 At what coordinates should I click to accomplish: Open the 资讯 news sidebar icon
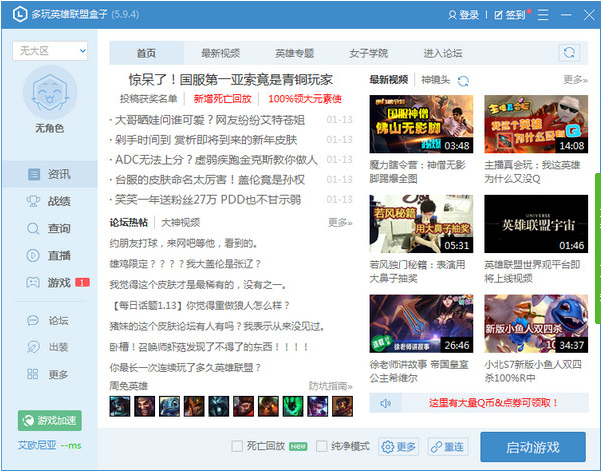(34, 174)
